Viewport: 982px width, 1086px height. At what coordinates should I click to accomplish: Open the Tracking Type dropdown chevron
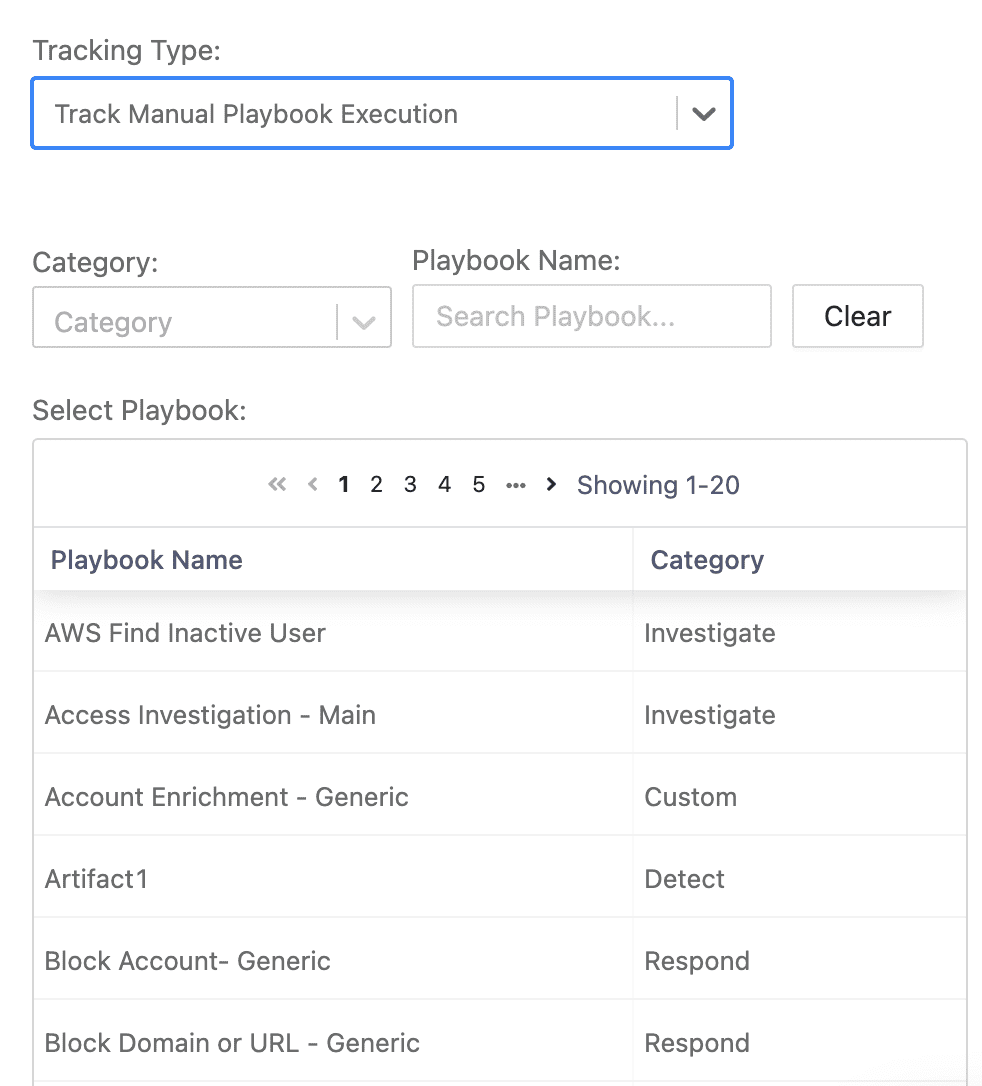click(x=704, y=114)
